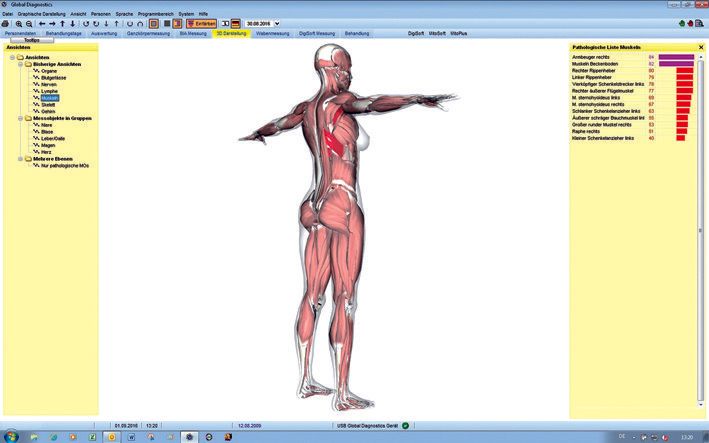Collapse the Bisherige Ansichten folder
The image size is (709, 443).
pos(21,64)
